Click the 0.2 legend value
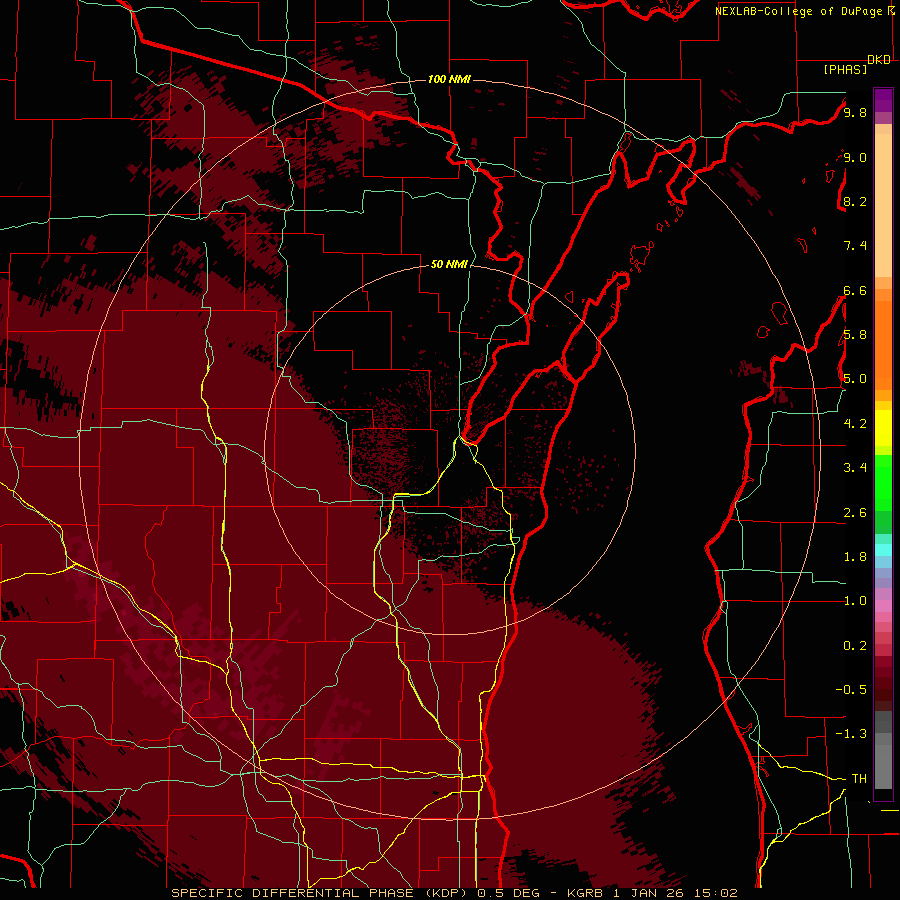The image size is (900, 900). [x=855, y=646]
